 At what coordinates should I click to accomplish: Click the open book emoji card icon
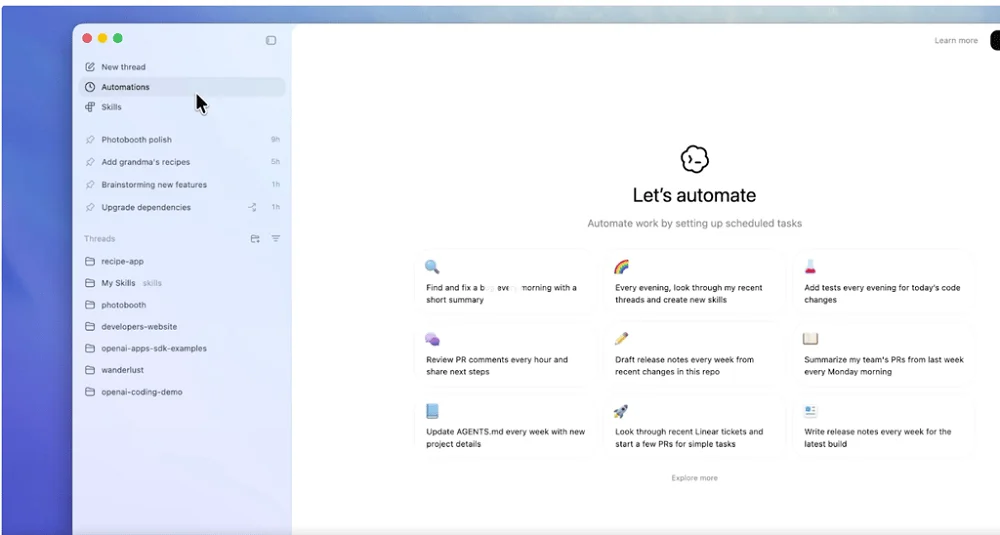(x=810, y=339)
